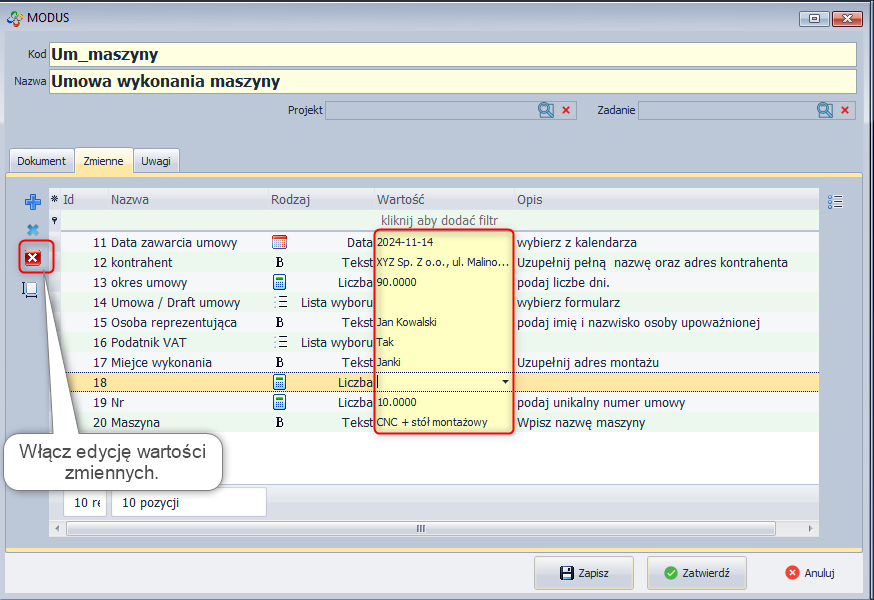The width and height of the screenshot is (874, 600).
Task: Switch to the Uwagi tab
Action: pos(156,161)
